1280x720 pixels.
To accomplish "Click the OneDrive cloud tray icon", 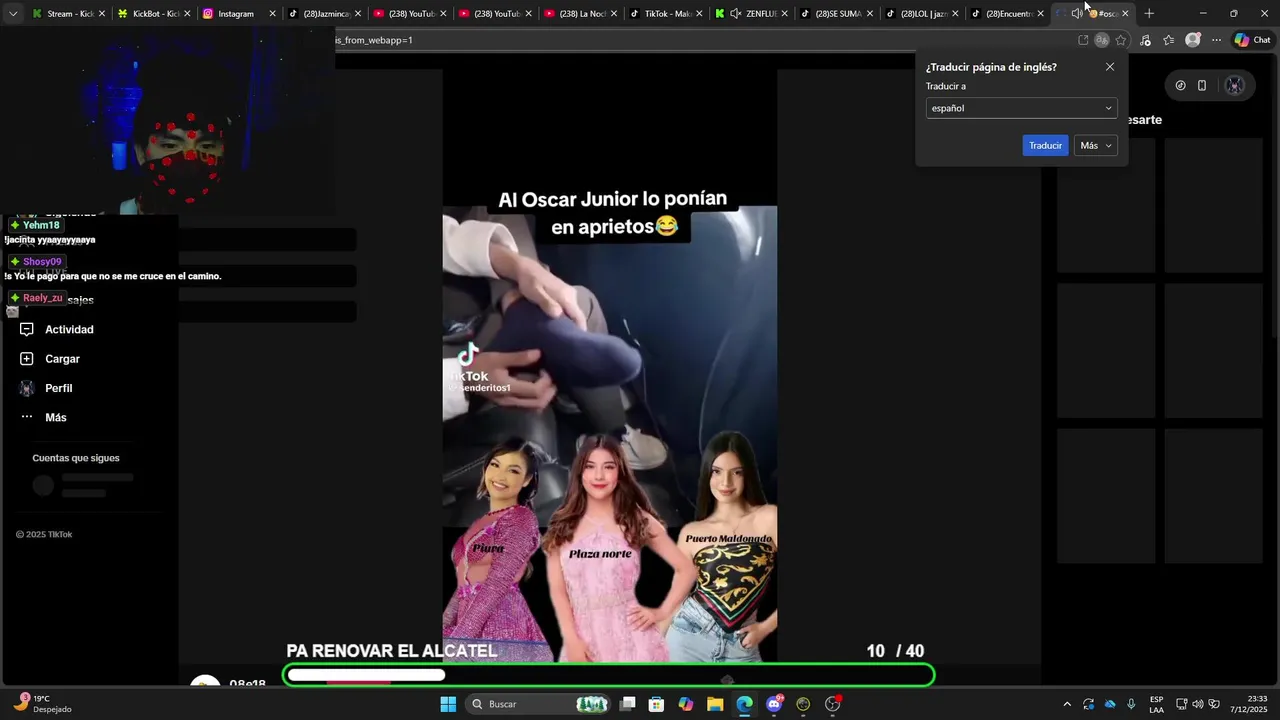I will click(x=1110, y=704).
